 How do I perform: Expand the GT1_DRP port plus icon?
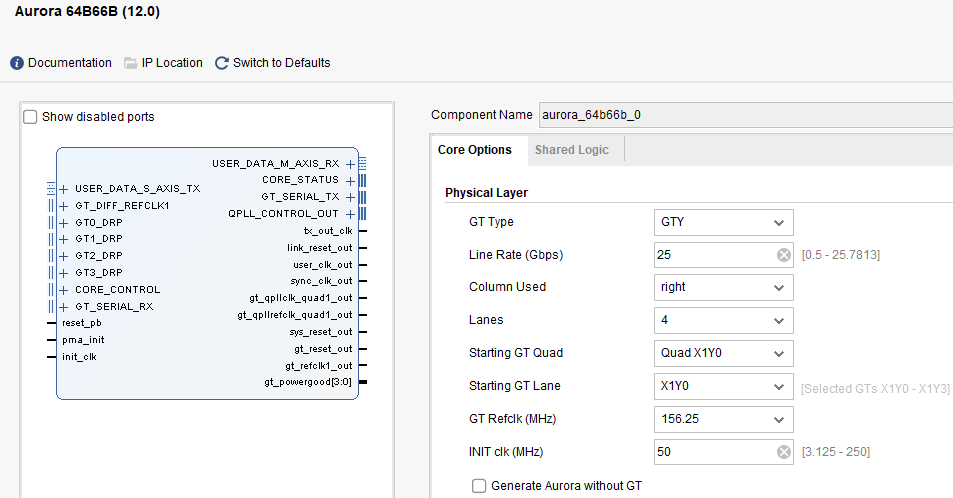pos(63,240)
